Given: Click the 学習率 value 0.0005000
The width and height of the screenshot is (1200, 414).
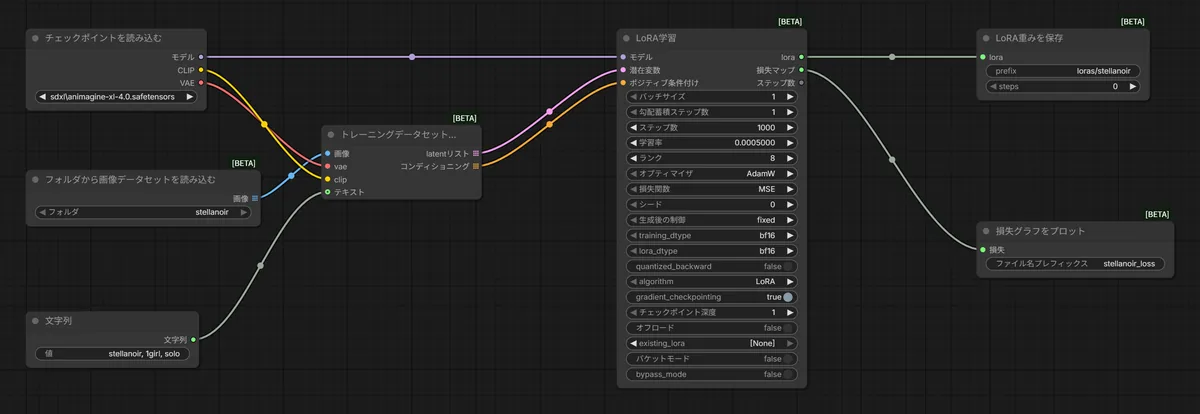Looking at the screenshot, I should 753,143.
